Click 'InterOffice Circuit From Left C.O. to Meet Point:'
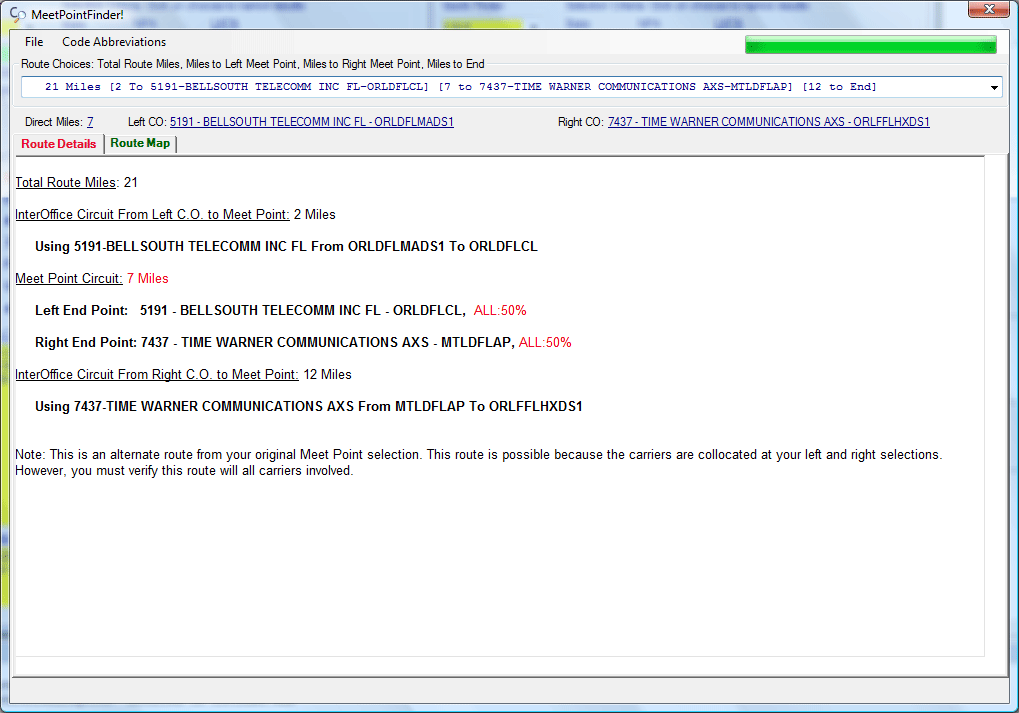1019x713 pixels. pos(152,214)
